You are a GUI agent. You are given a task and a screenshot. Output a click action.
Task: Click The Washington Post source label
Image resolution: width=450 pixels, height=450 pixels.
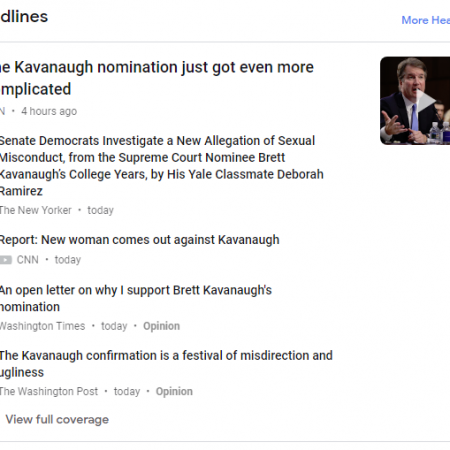pyautogui.click(x=49, y=391)
